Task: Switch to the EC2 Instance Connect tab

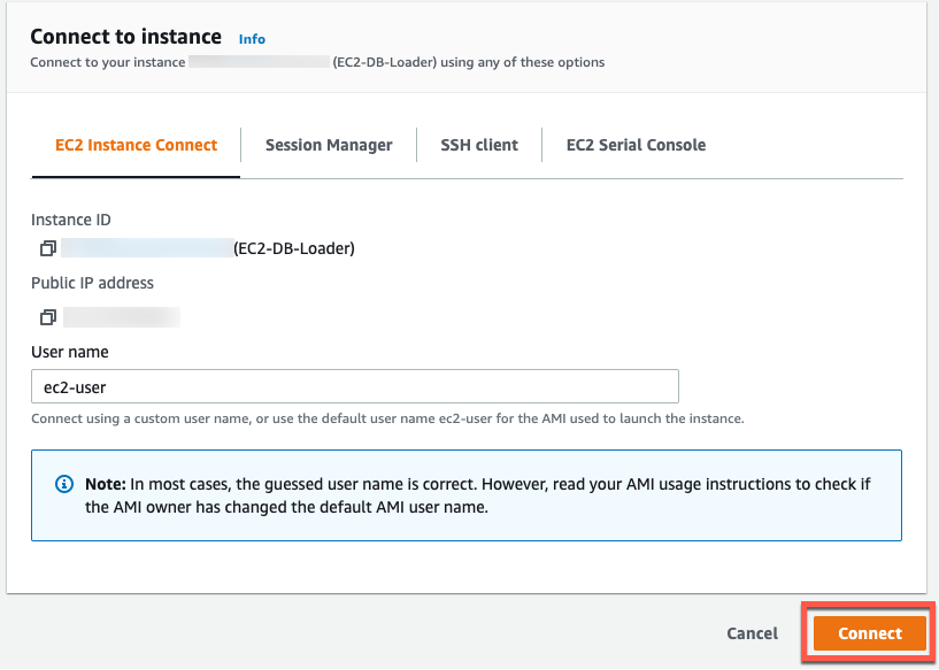Action: [x=136, y=145]
